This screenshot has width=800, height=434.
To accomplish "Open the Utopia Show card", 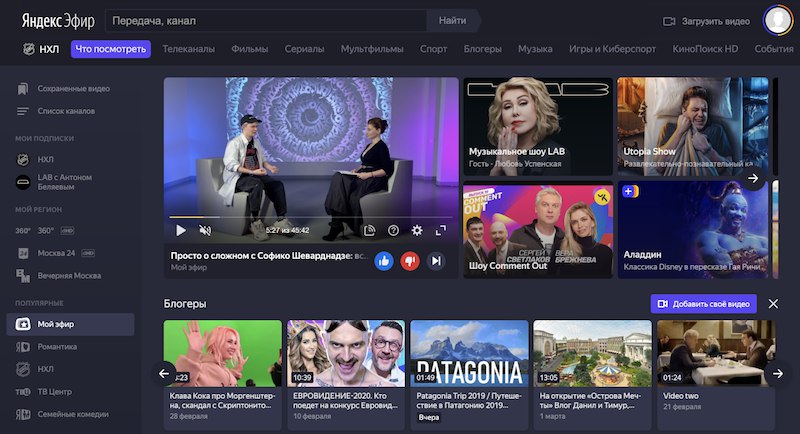I will tap(693, 126).
